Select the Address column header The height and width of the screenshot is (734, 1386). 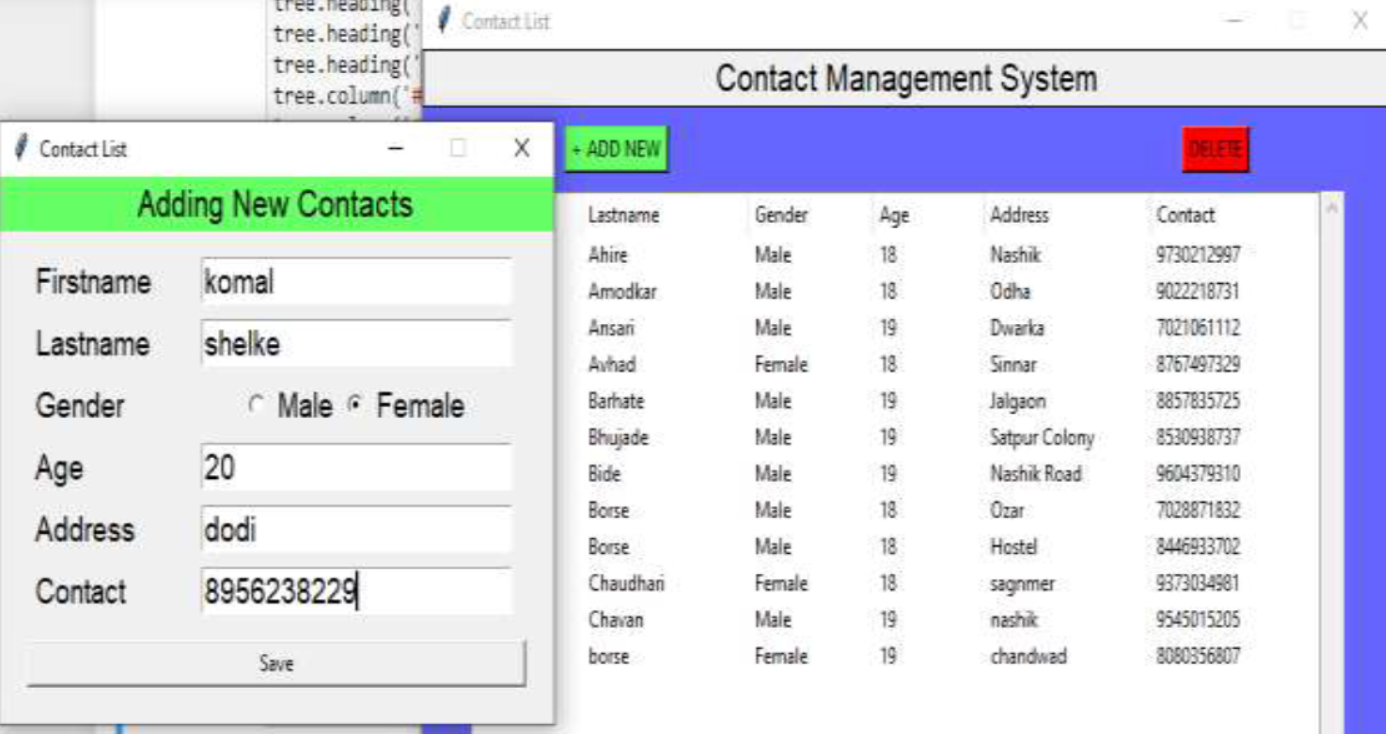[x=1018, y=215]
